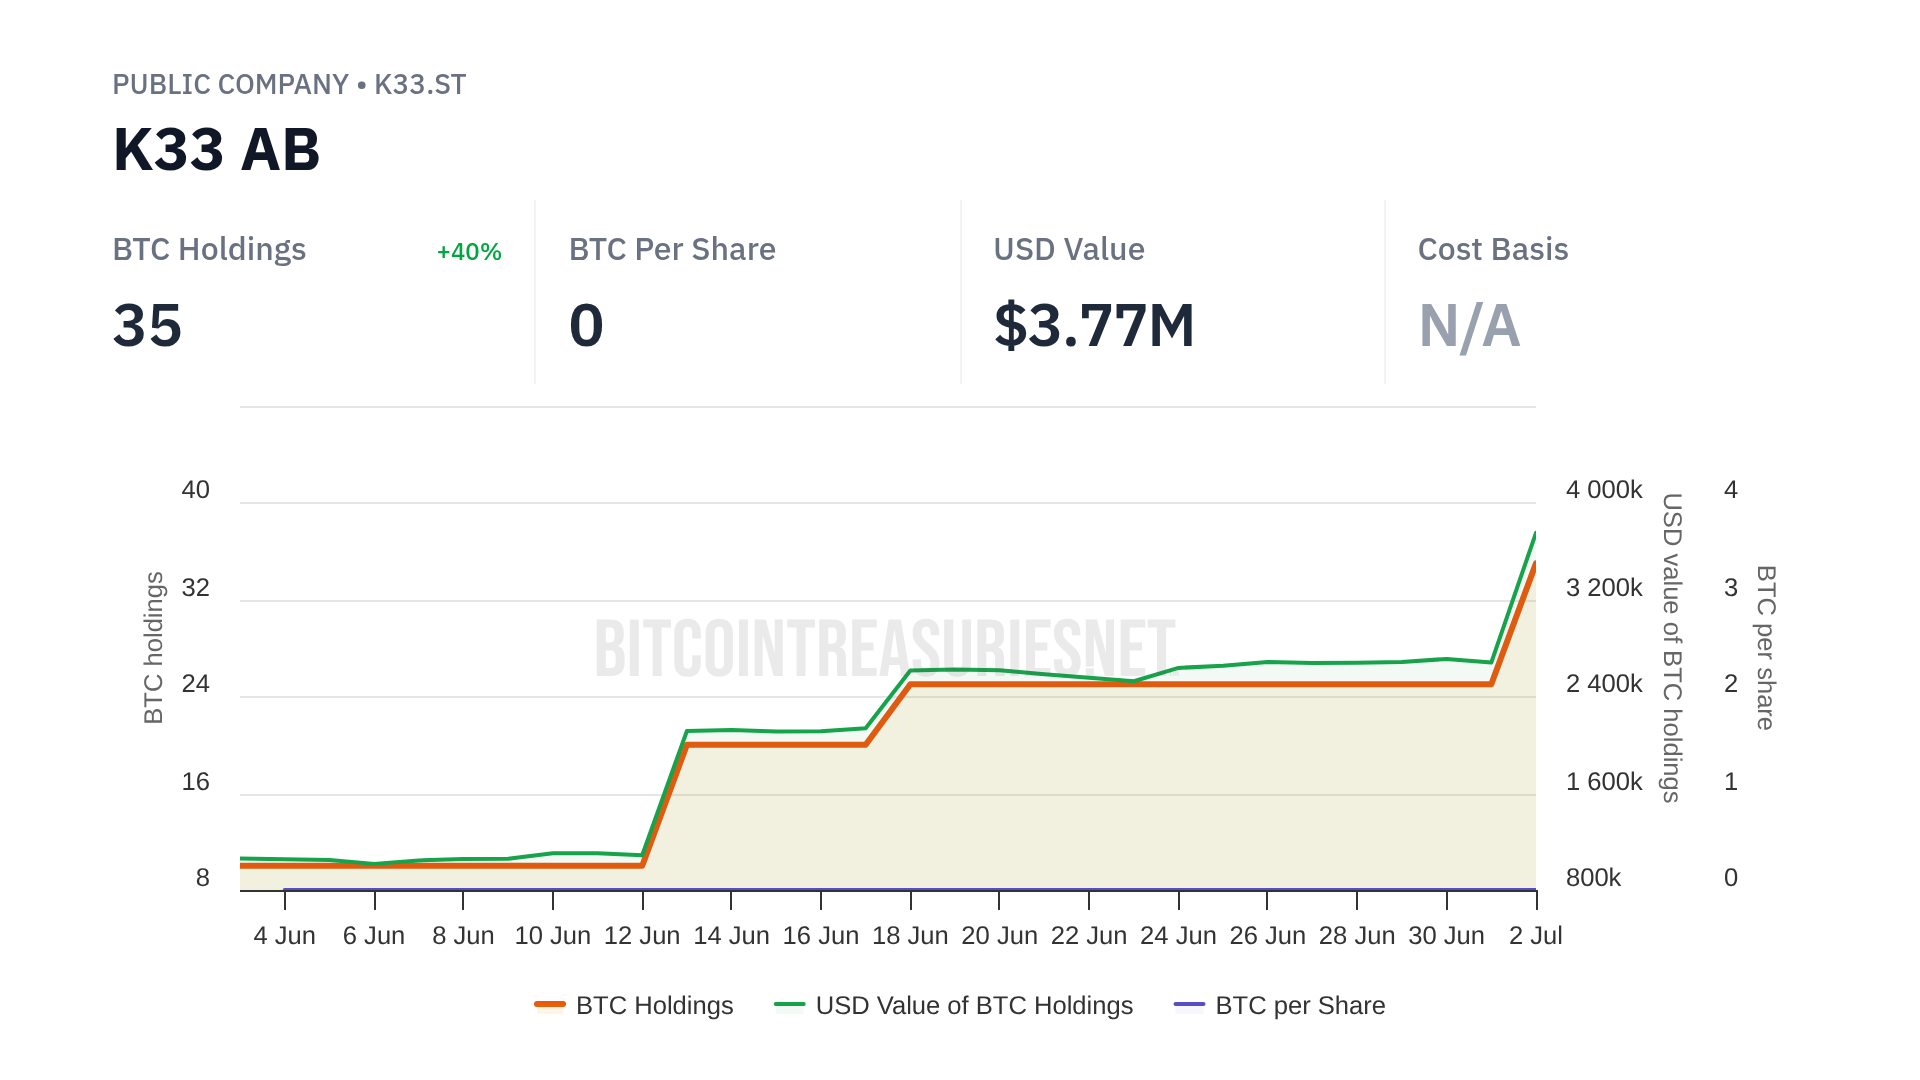Click the Cost Basis stat heading
1920x1080 pixels.
[x=1493, y=250]
